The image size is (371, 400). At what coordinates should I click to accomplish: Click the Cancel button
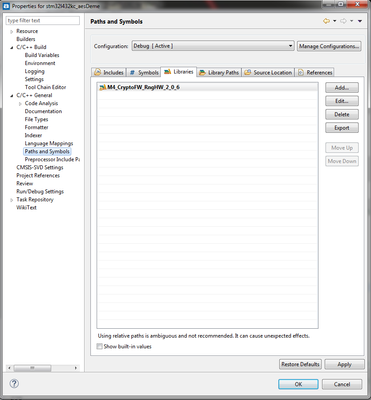(x=342, y=384)
